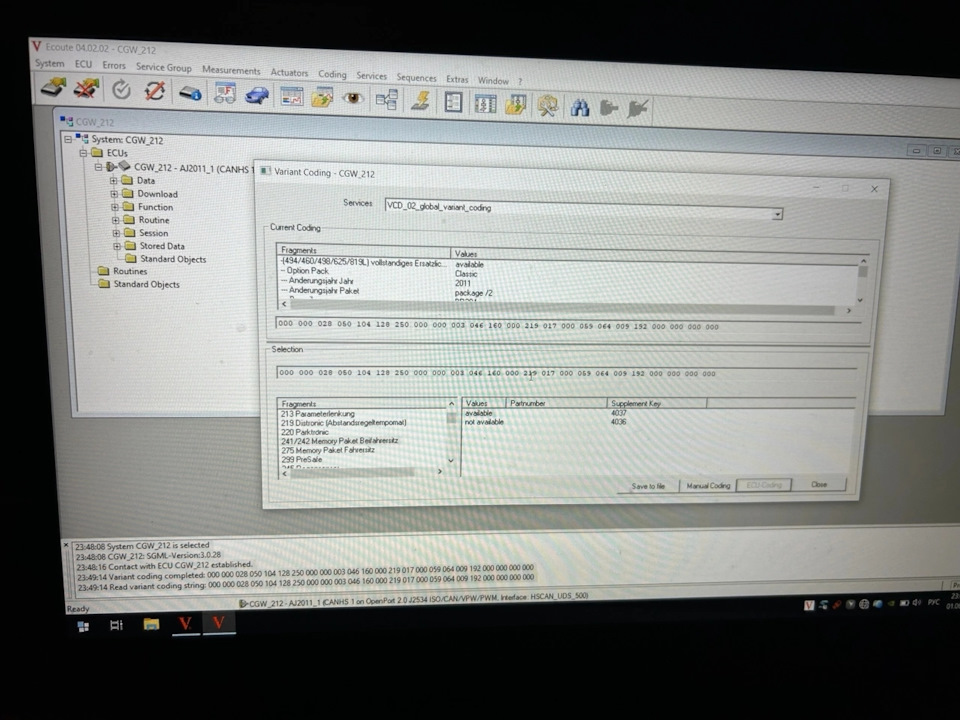Open the Service Group menu

coord(163,67)
